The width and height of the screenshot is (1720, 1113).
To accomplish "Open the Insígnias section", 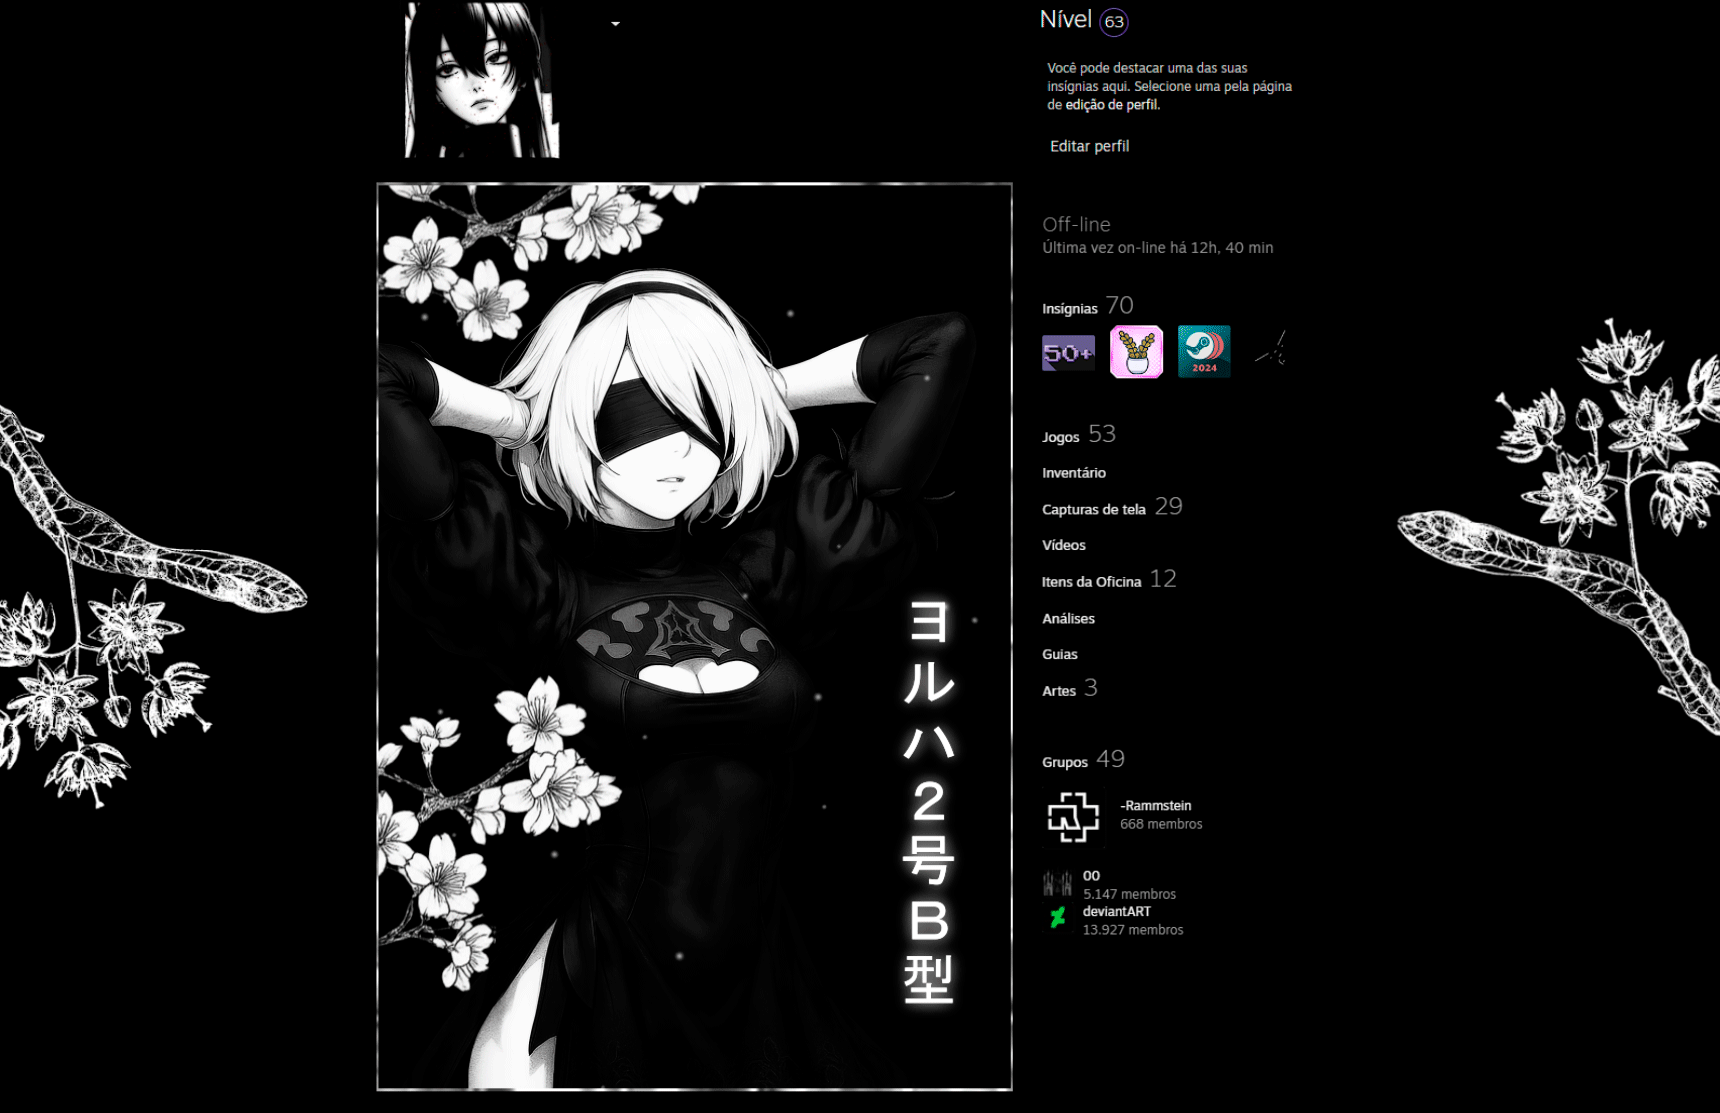I will pyautogui.click(x=1070, y=308).
